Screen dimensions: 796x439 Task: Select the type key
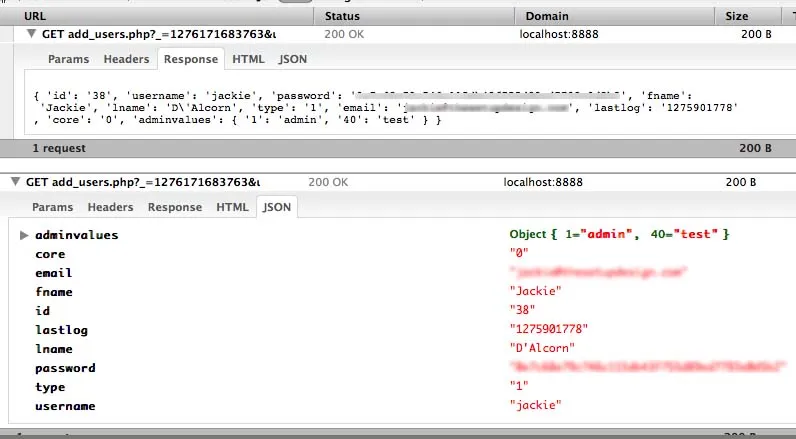point(50,387)
